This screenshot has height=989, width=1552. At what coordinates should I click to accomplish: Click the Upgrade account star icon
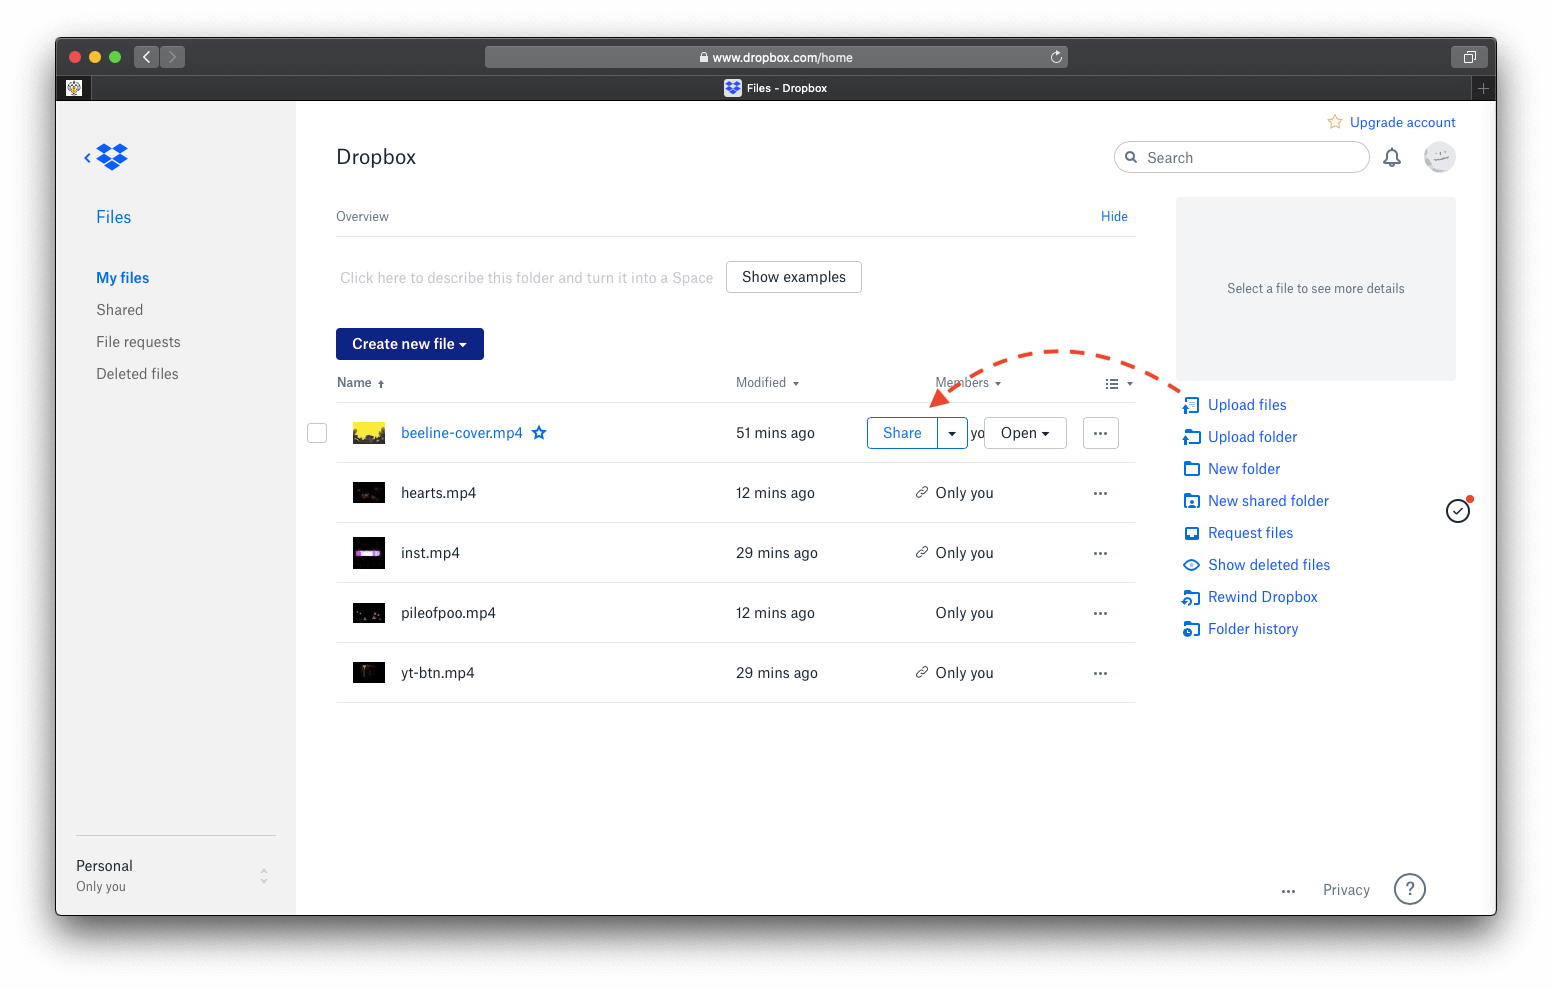click(1335, 122)
